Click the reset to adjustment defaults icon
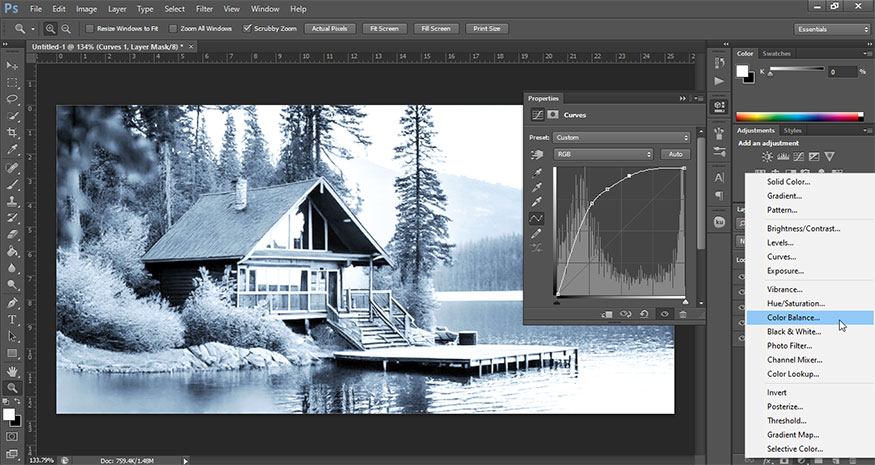The width and height of the screenshot is (875, 465). (x=645, y=314)
